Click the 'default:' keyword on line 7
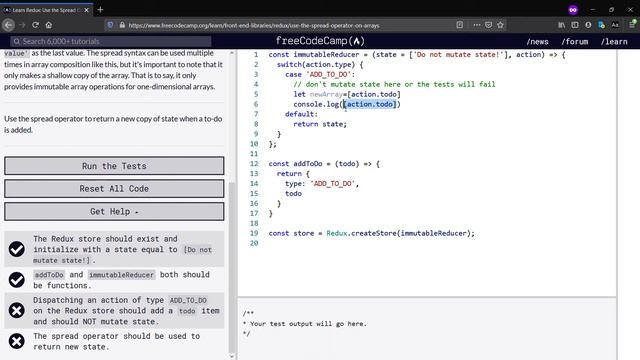 301,114
